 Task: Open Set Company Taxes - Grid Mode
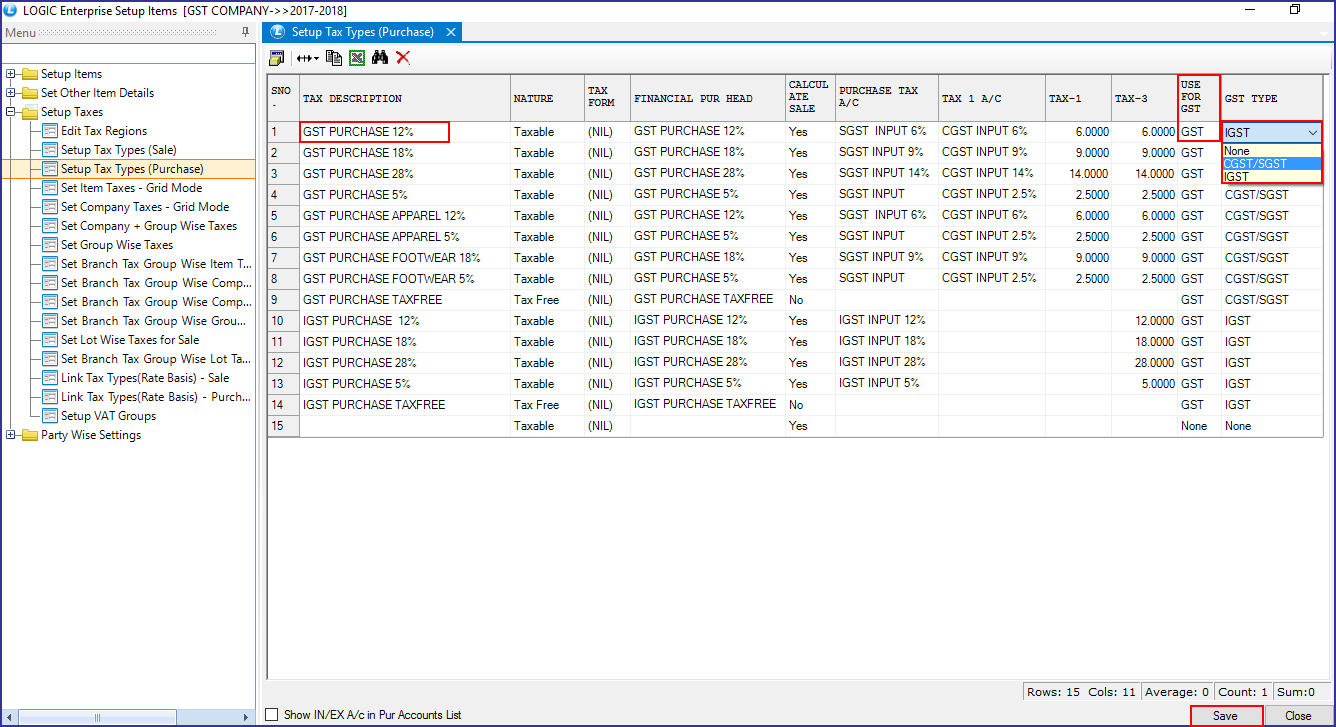[x=145, y=207]
